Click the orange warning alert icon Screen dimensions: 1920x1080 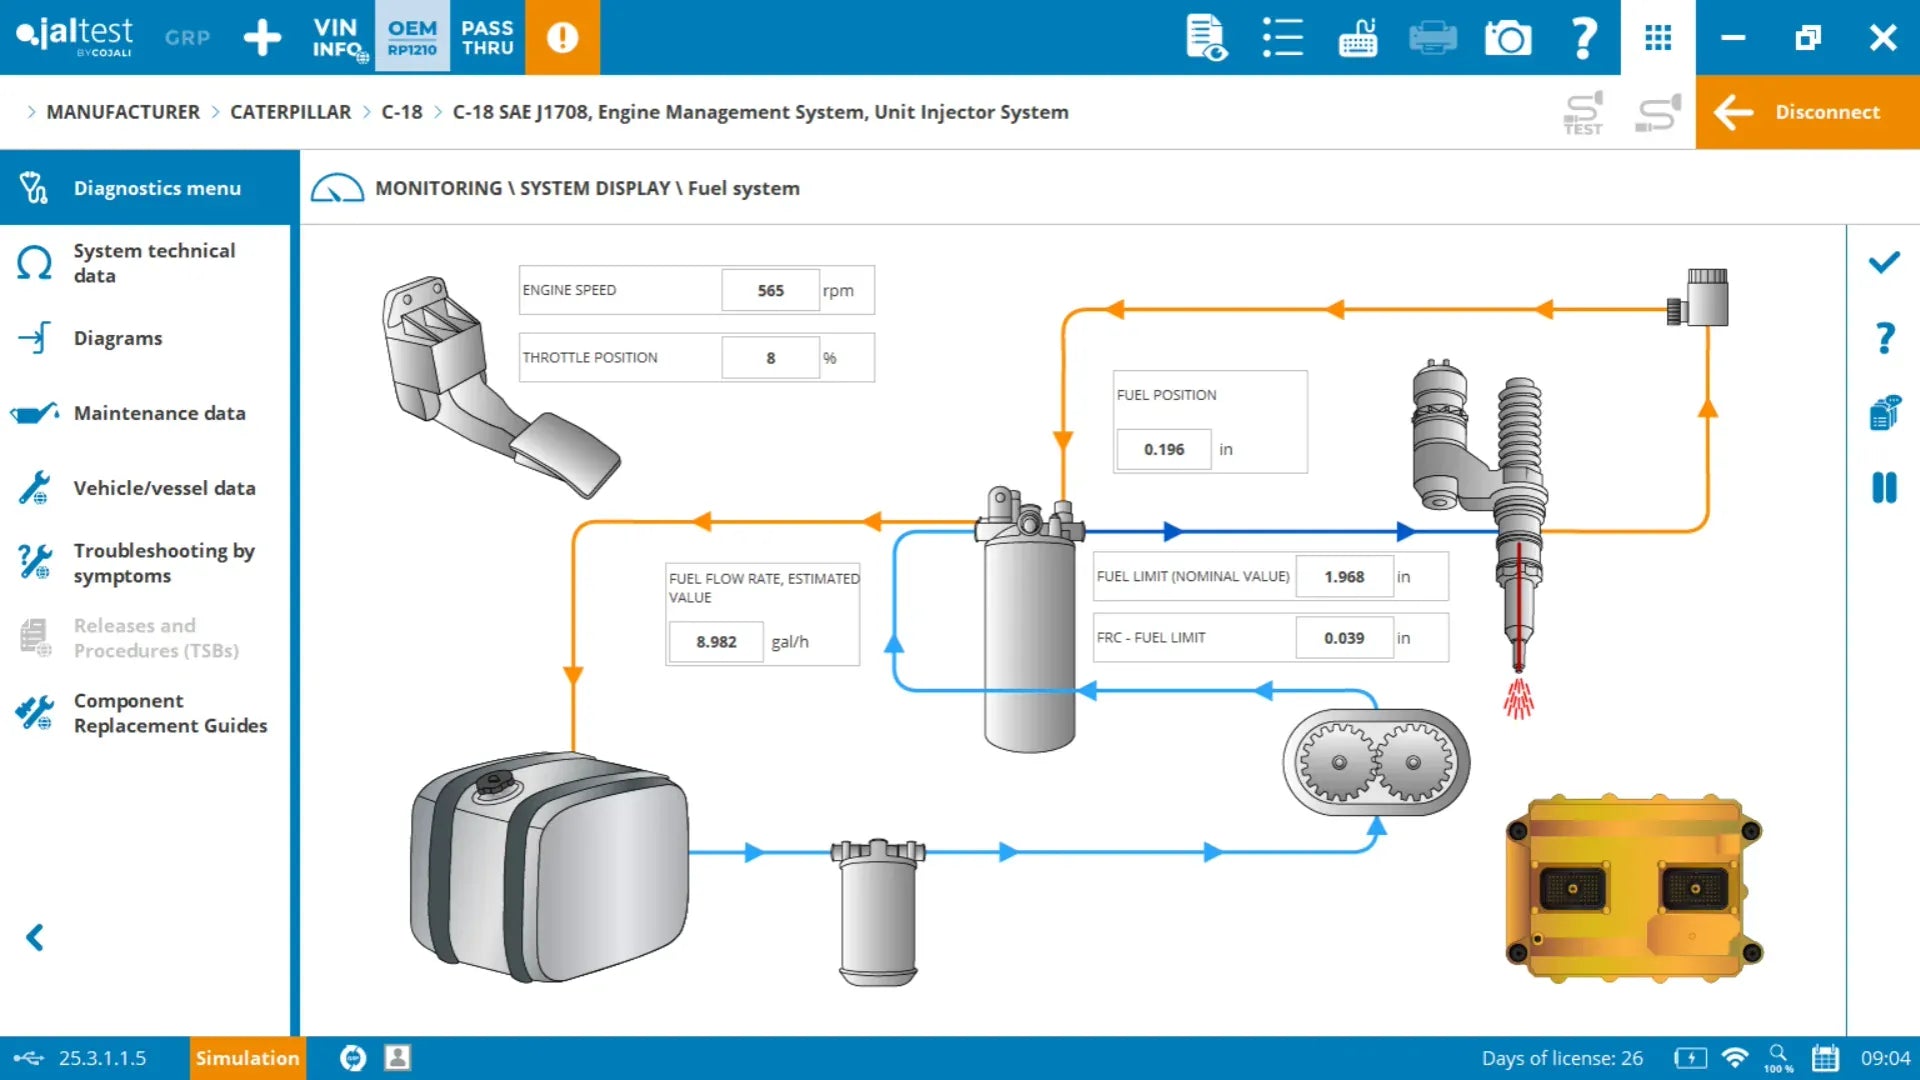pyautogui.click(x=562, y=37)
